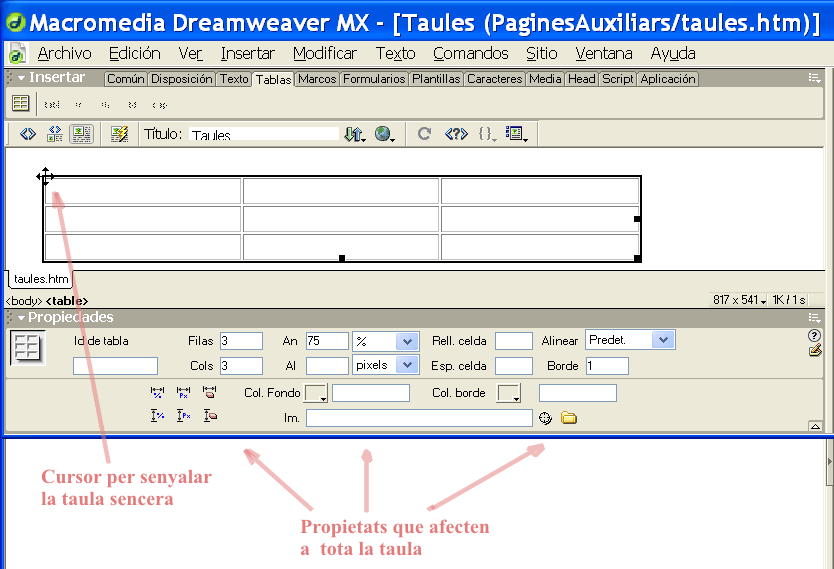
Task: Open the Ver menu
Action: coord(190,53)
